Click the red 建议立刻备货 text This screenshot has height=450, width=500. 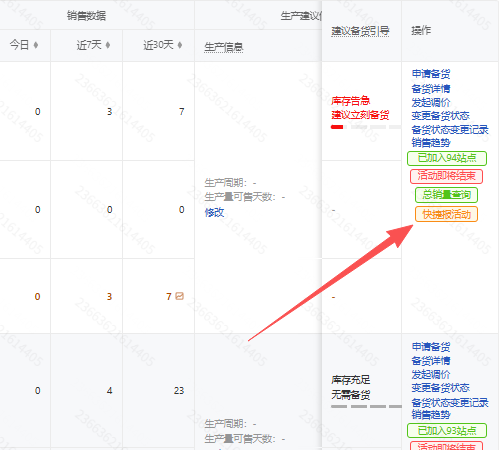coord(360,115)
